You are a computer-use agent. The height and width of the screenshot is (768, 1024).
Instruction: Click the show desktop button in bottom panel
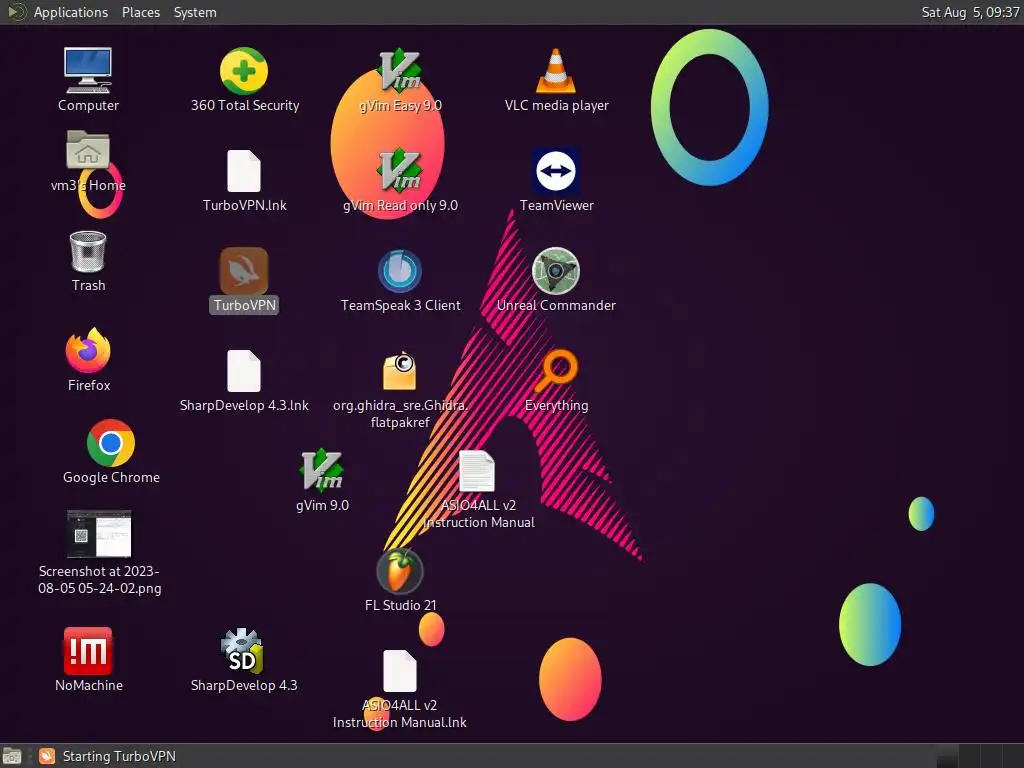11,756
